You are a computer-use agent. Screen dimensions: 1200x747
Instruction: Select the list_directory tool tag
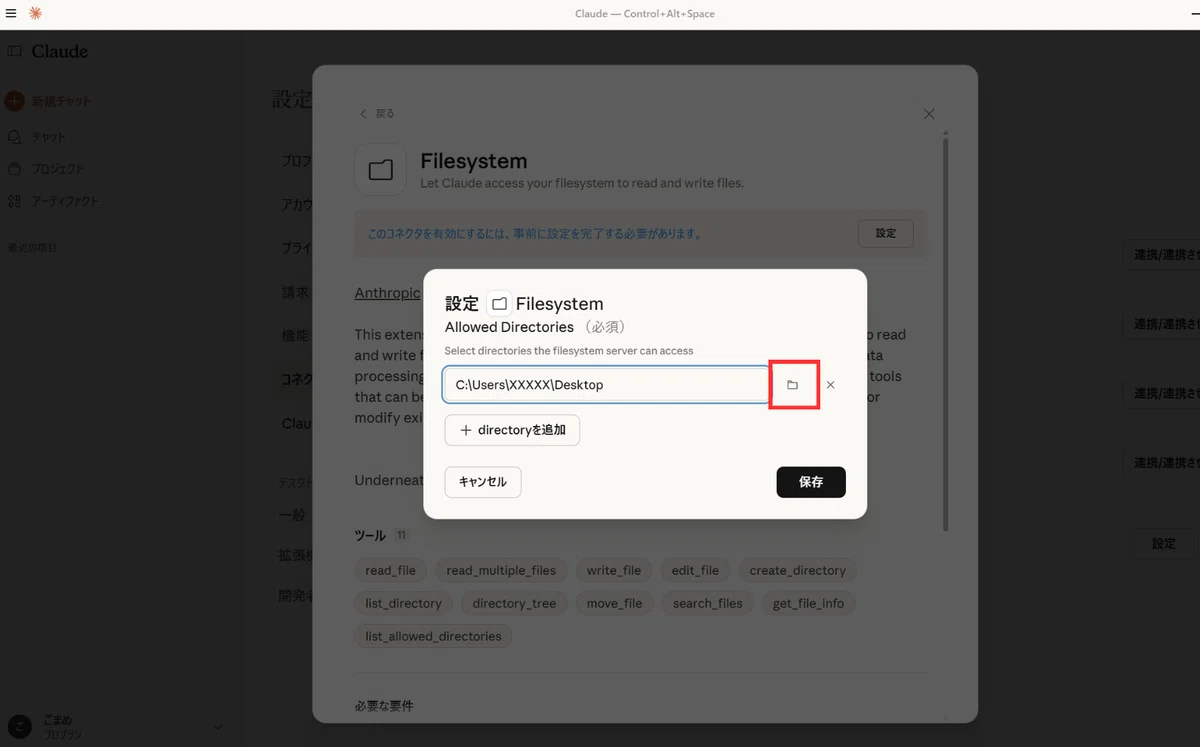click(403, 603)
